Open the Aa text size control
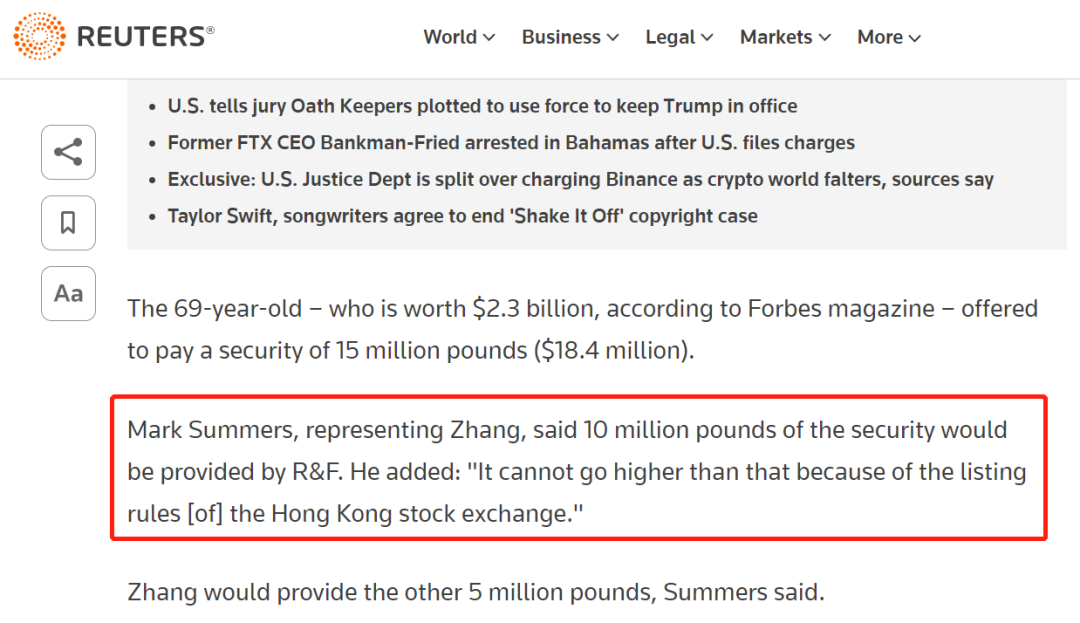The width and height of the screenshot is (1080, 623). [68, 294]
